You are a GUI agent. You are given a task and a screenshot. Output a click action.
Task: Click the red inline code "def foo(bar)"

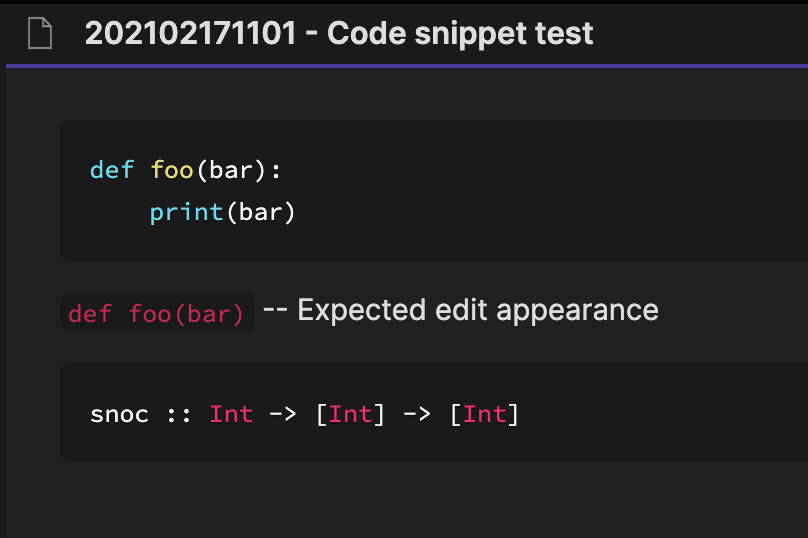click(156, 312)
